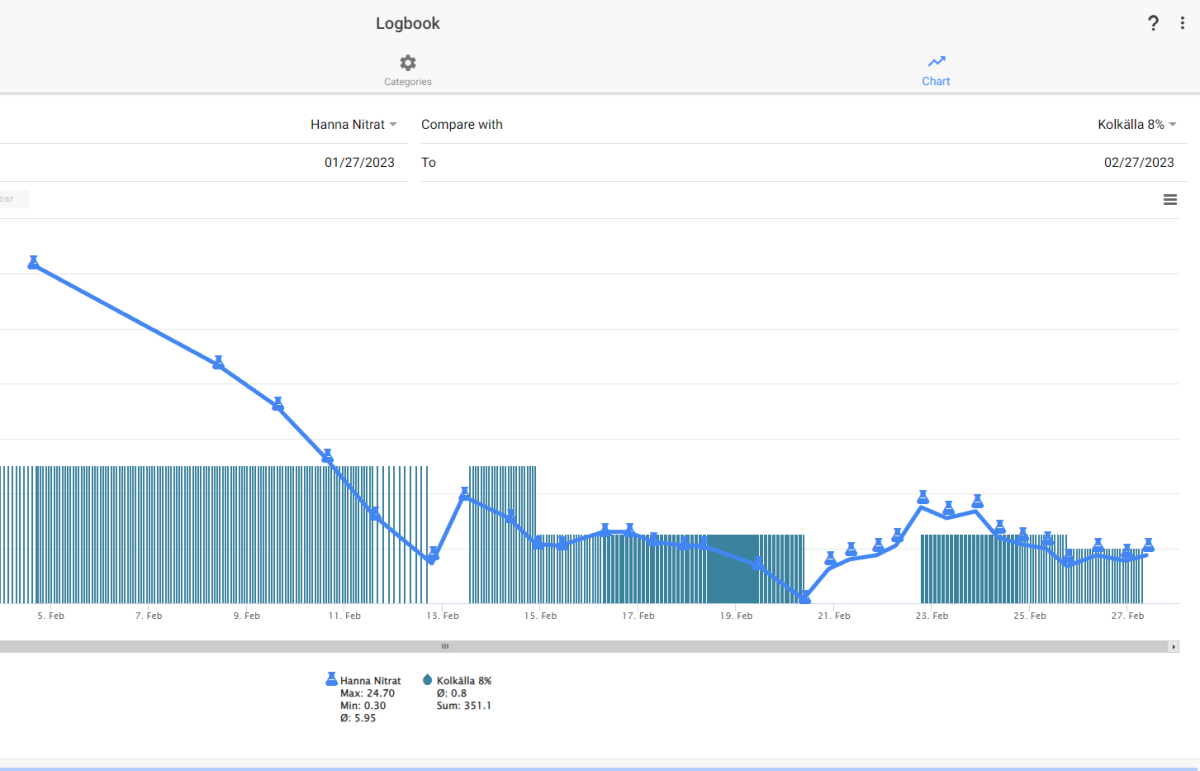The height and width of the screenshot is (771, 1200).
Task: Toggle Kolkälla 8% series visibility in legend
Action: coord(464,681)
